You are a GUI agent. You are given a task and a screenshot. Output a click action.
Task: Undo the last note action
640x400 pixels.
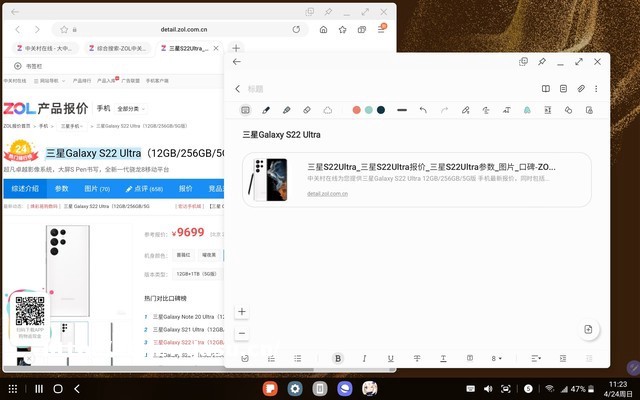click(x=423, y=109)
